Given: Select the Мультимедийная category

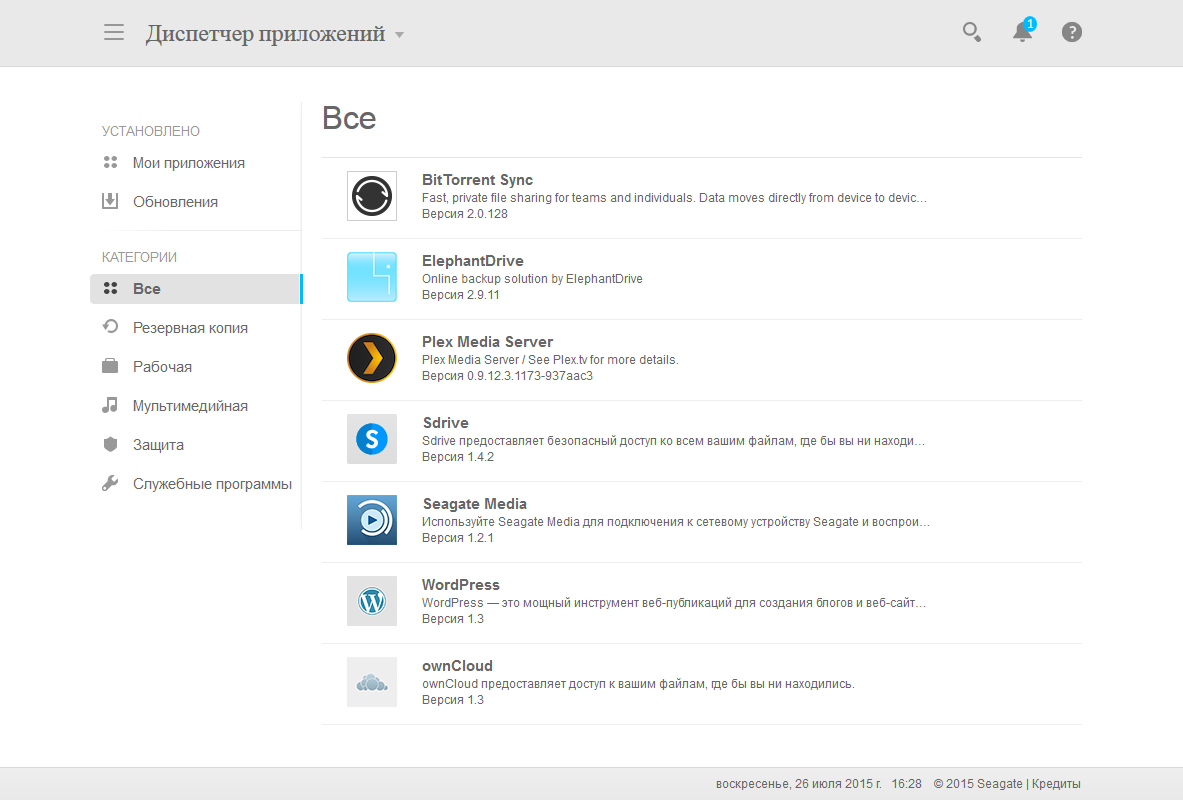Looking at the screenshot, I should [x=190, y=406].
